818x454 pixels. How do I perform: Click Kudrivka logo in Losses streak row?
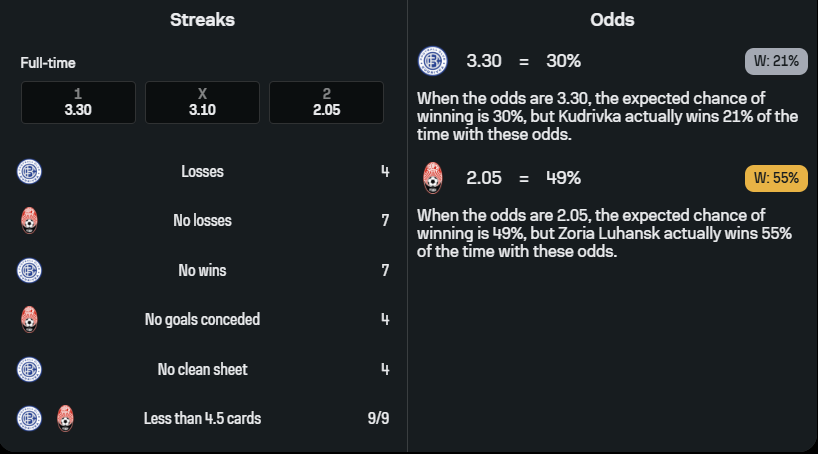30,171
